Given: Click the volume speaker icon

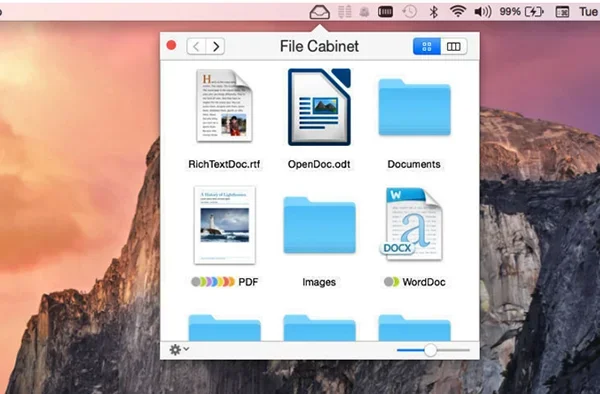Looking at the screenshot, I should pos(483,12).
